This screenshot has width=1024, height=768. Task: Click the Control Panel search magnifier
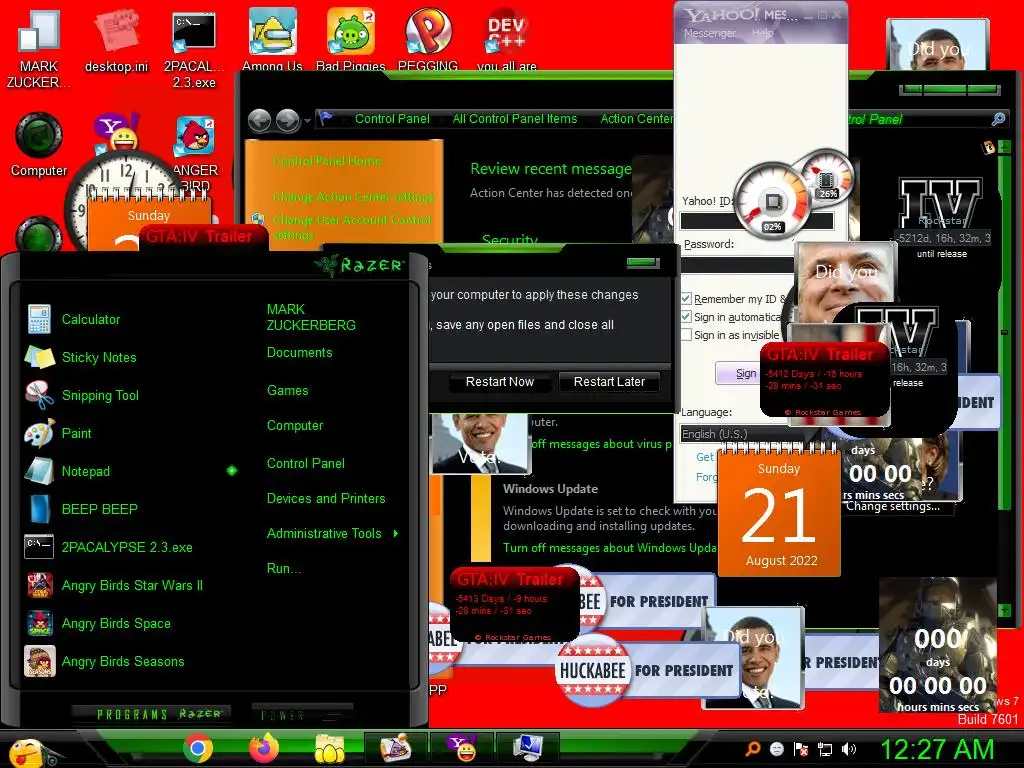[x=998, y=119]
